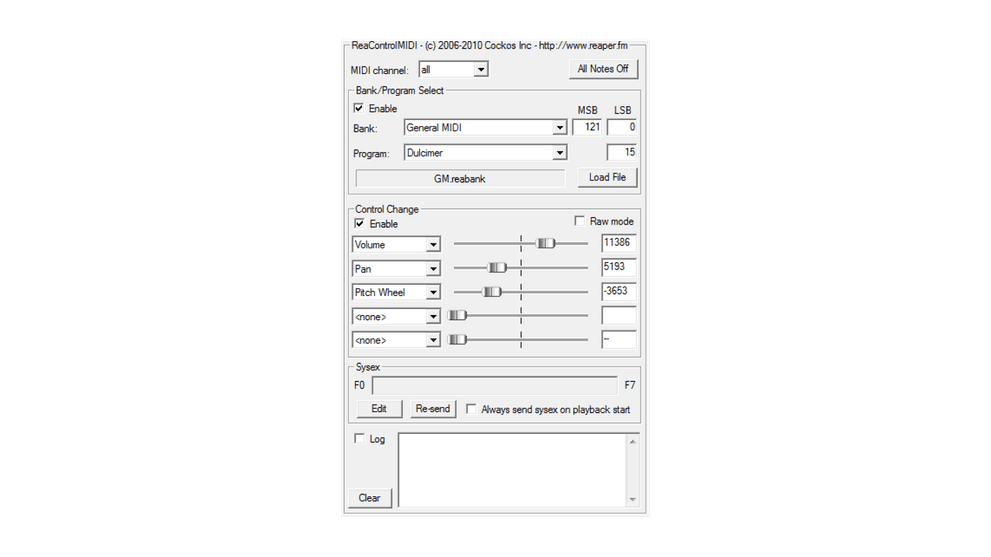Click the Pan value field showing 5193
The width and height of the screenshot is (991, 557).
[618, 268]
